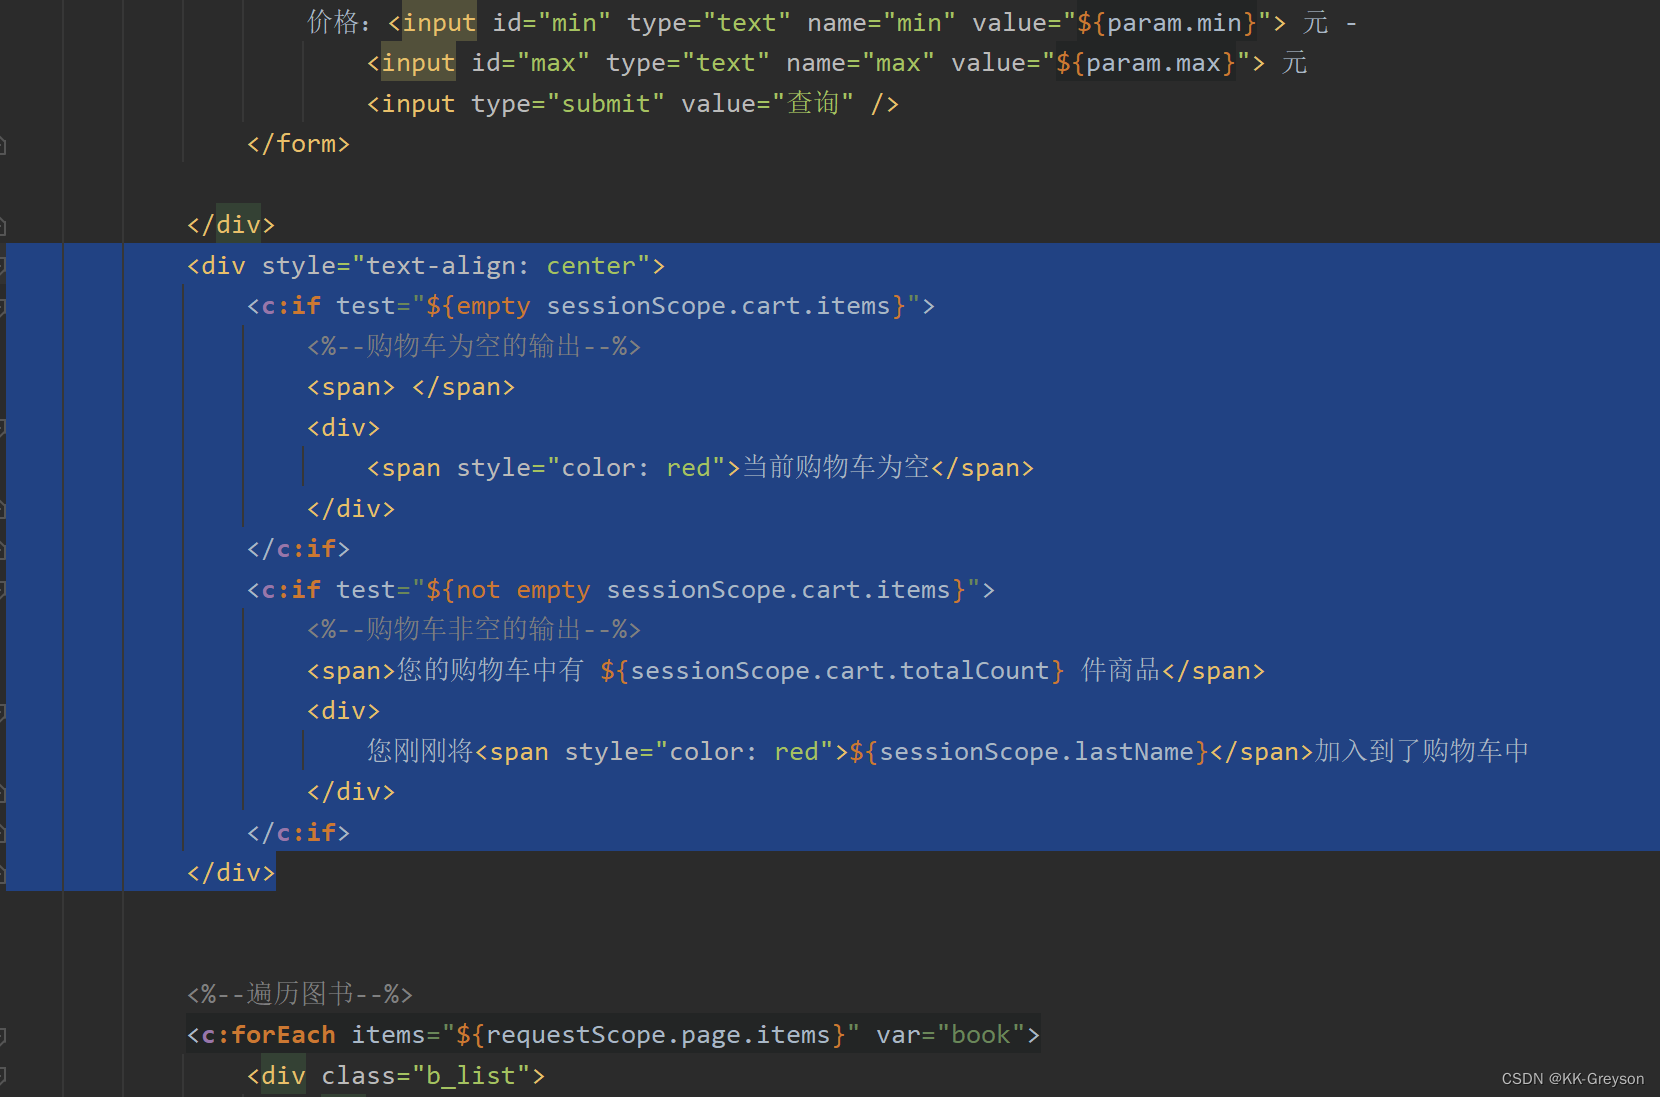Toggle fold marker beside the 'not empty' c:if line
Image resolution: width=1660 pixels, height=1097 pixels.
pyautogui.click(x=3, y=590)
